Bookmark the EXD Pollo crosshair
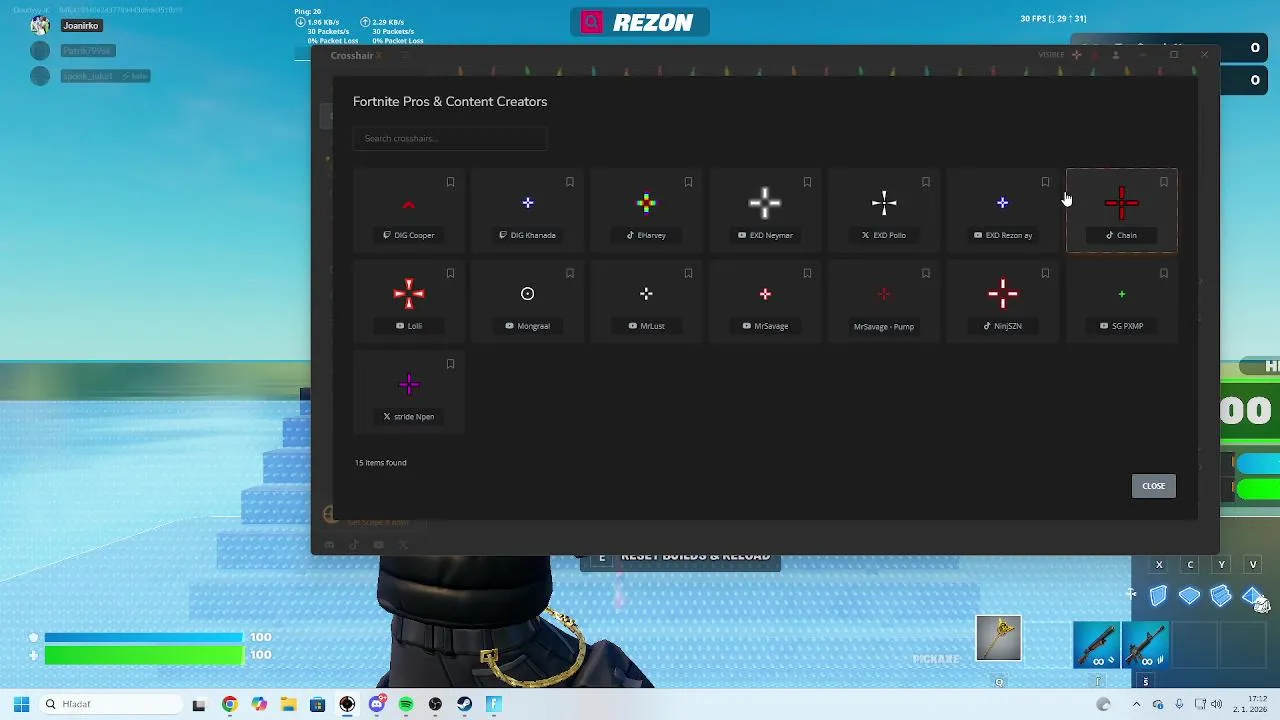This screenshot has width=1280, height=720. pos(926,182)
